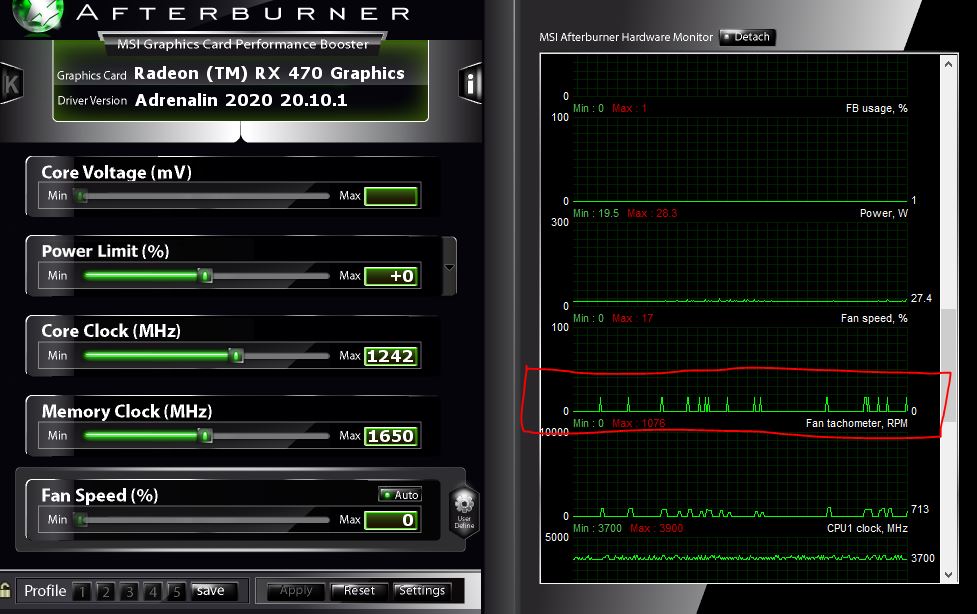Toggle the Auto fan speed button

click(400, 494)
